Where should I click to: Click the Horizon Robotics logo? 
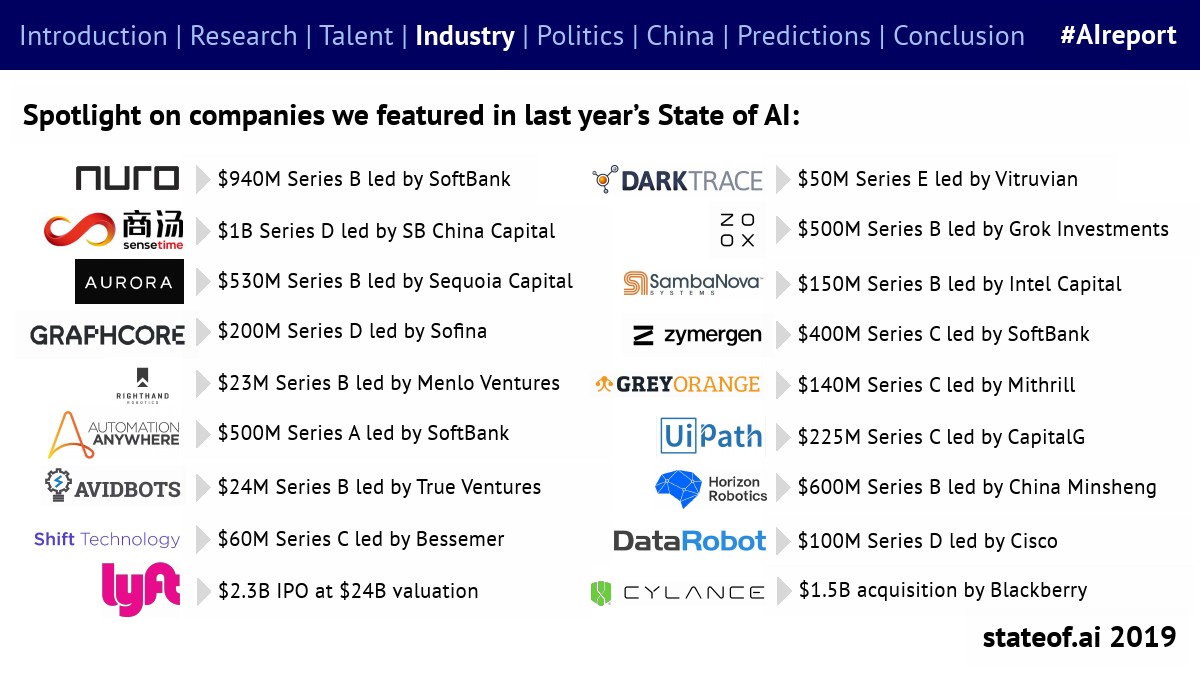click(x=711, y=488)
